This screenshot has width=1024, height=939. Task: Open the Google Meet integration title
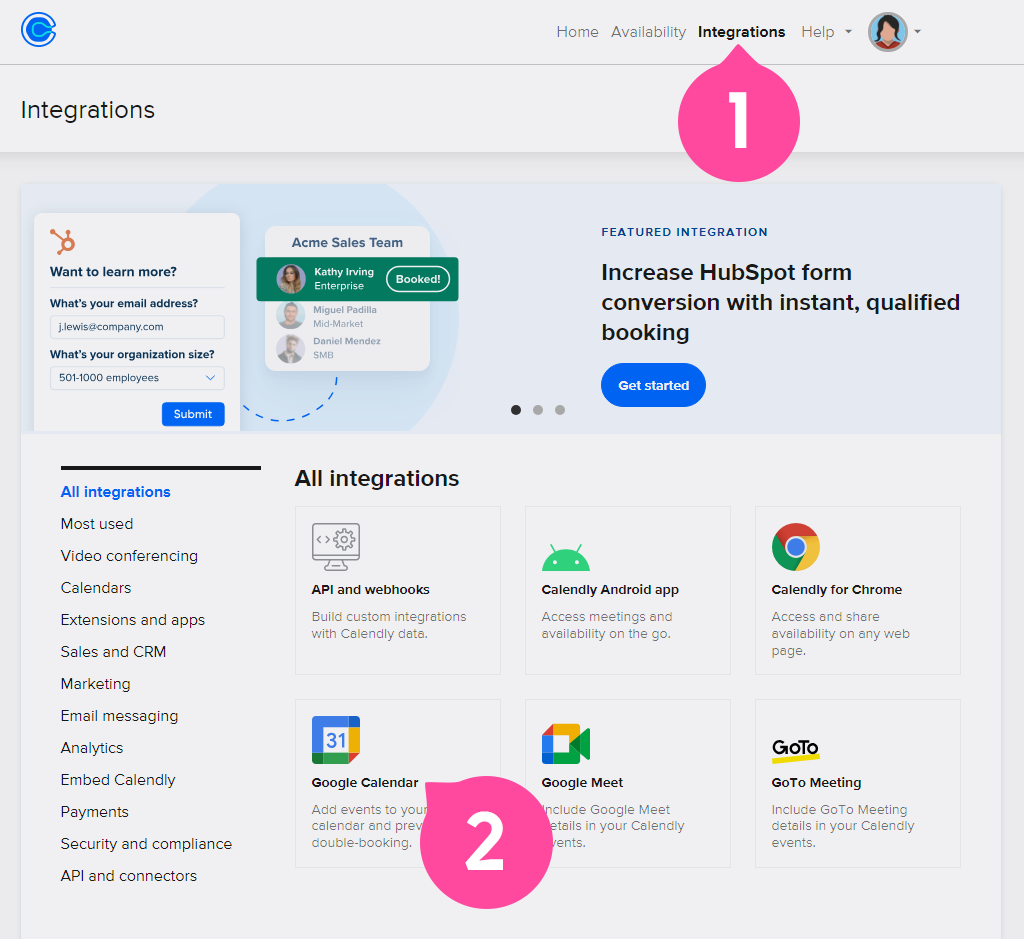(582, 782)
